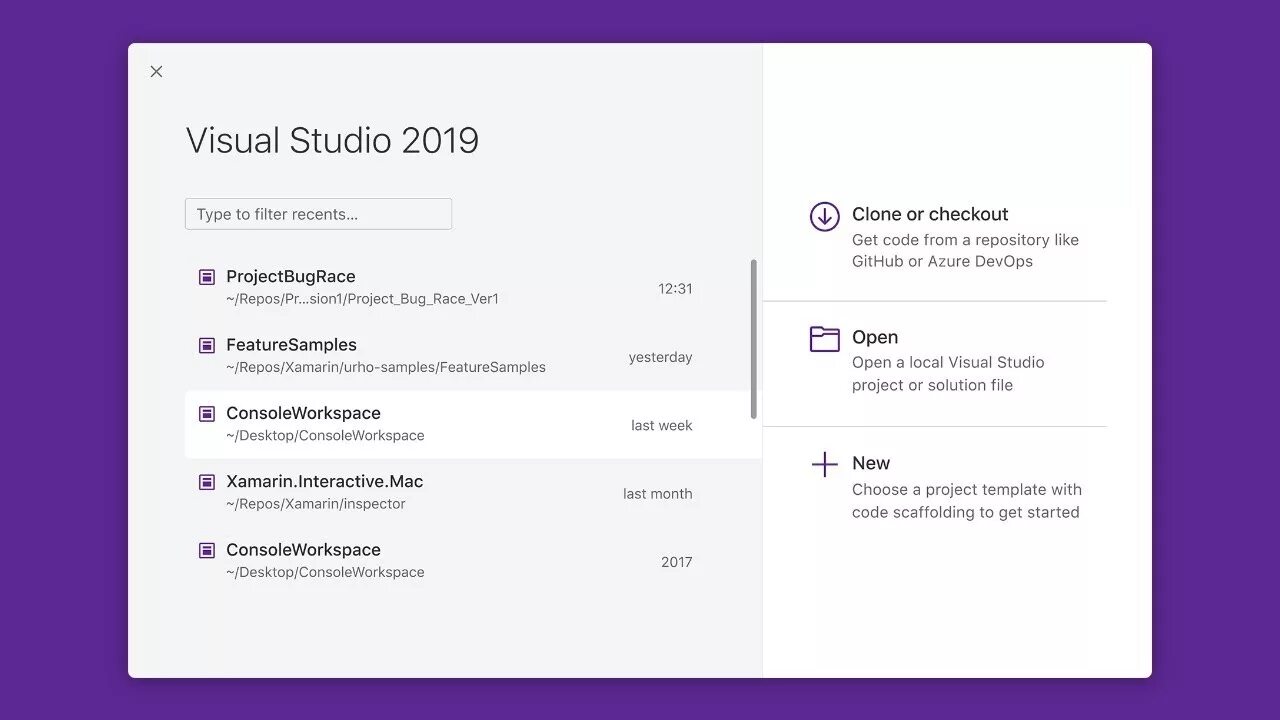Image resolution: width=1280 pixels, height=720 pixels.
Task: Click the FeatureSamples solution icon
Action: click(x=207, y=345)
